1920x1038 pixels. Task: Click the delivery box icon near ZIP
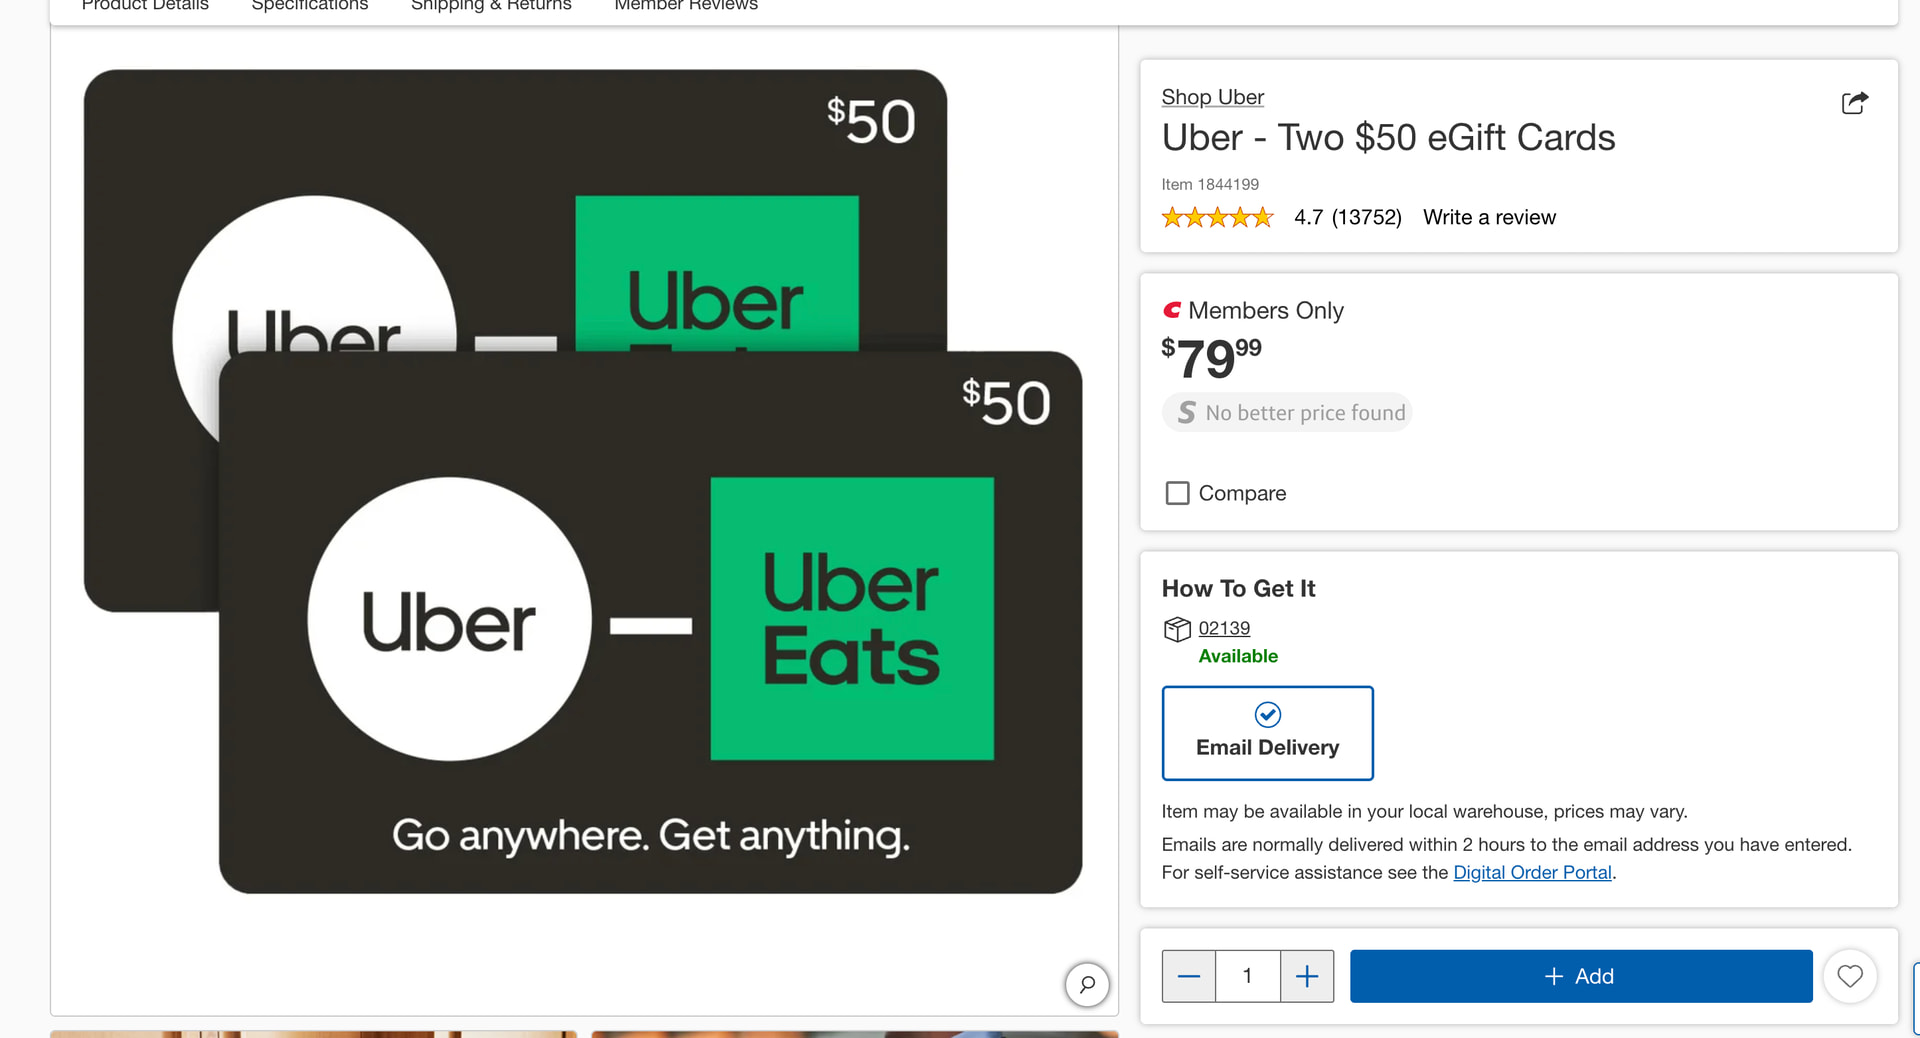[1177, 629]
